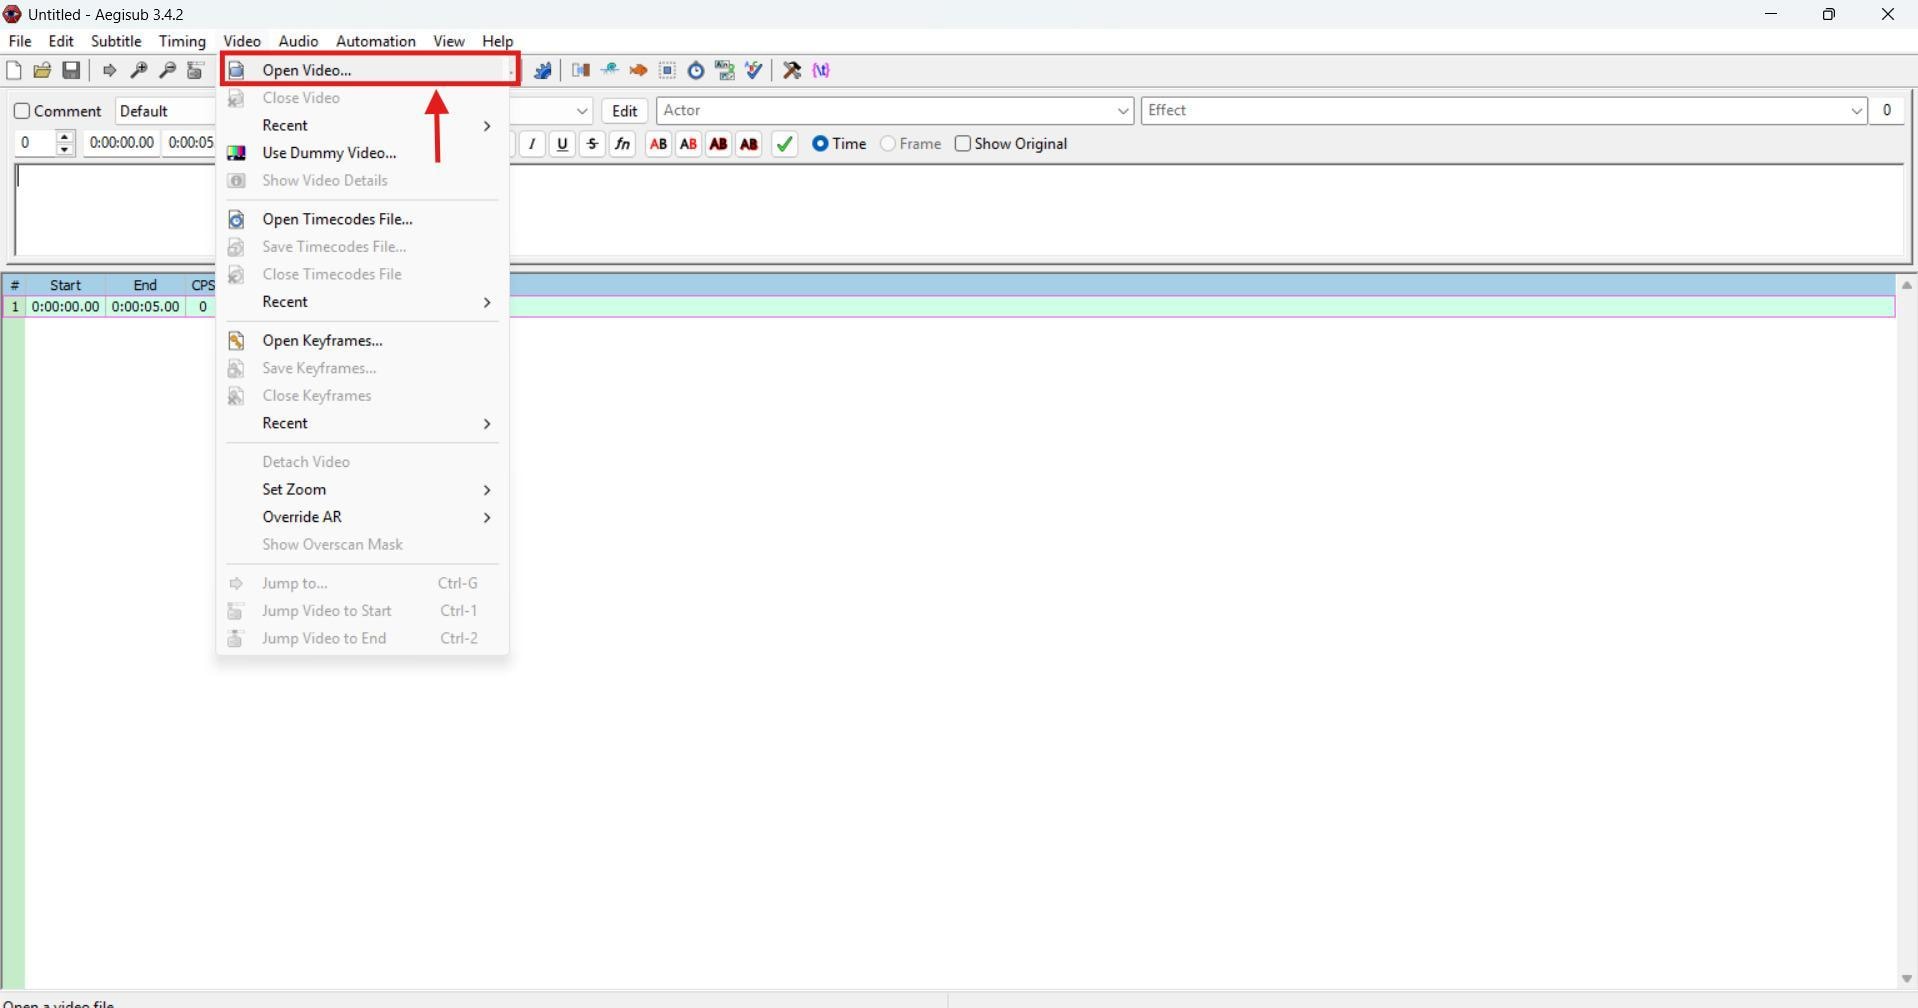Click the Aegisub icon in the title bar

(x=13, y=14)
